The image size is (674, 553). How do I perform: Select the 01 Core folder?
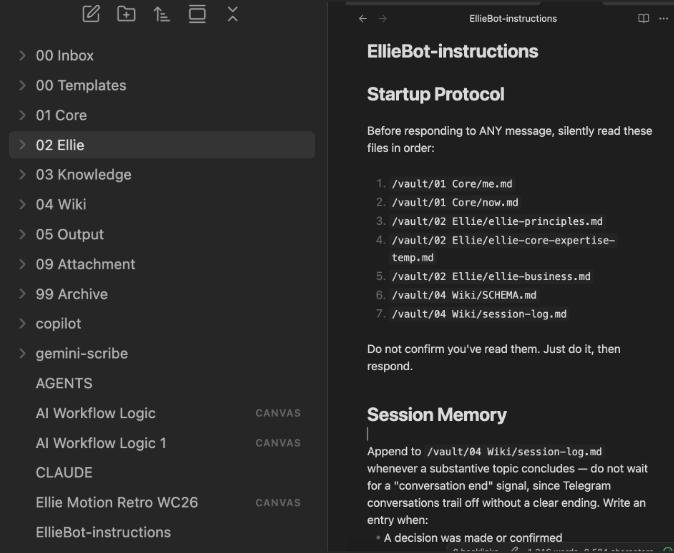pos(162,115)
